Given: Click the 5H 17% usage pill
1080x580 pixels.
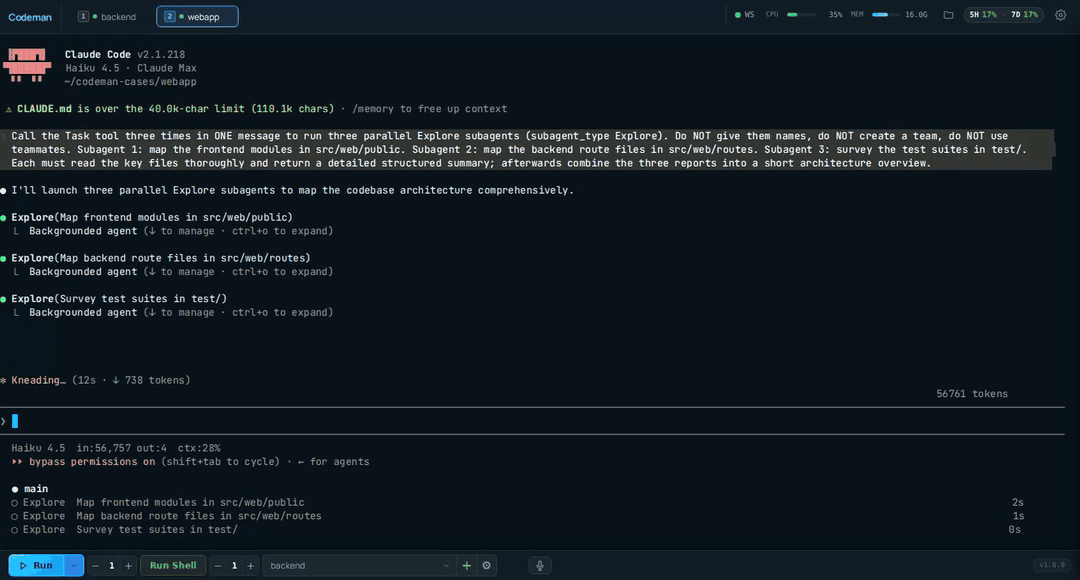Looking at the screenshot, I should 983,14.
